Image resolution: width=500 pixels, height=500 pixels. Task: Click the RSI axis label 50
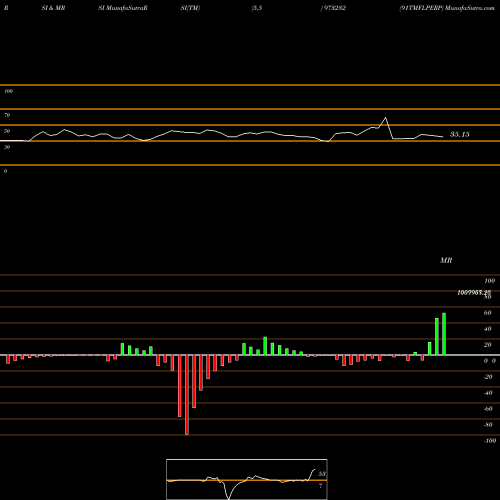tap(7, 131)
